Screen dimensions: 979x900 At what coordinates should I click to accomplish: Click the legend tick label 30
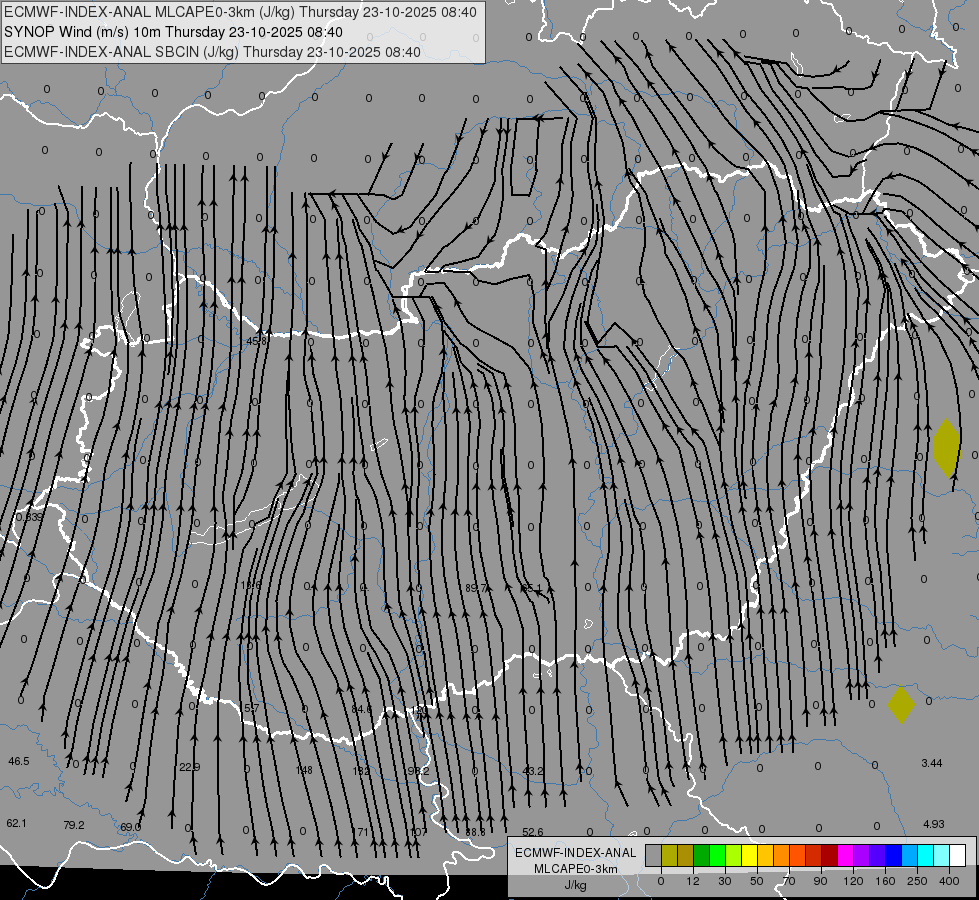[725, 881]
